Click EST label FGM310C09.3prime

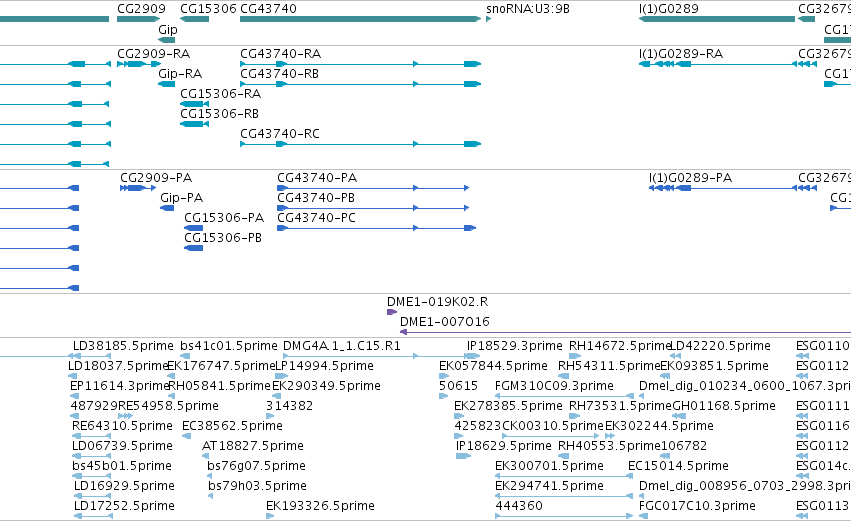pos(554,386)
